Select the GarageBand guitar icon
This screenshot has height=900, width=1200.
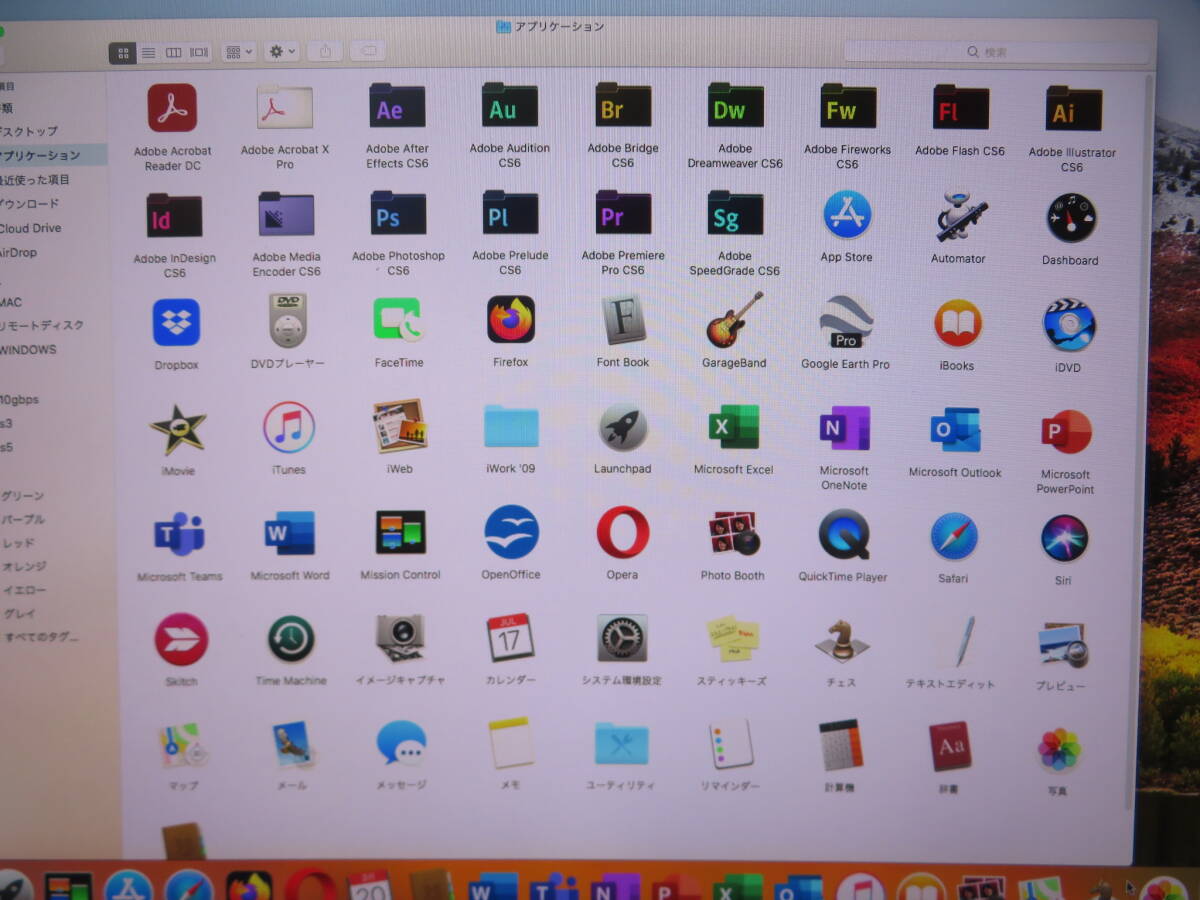(735, 320)
